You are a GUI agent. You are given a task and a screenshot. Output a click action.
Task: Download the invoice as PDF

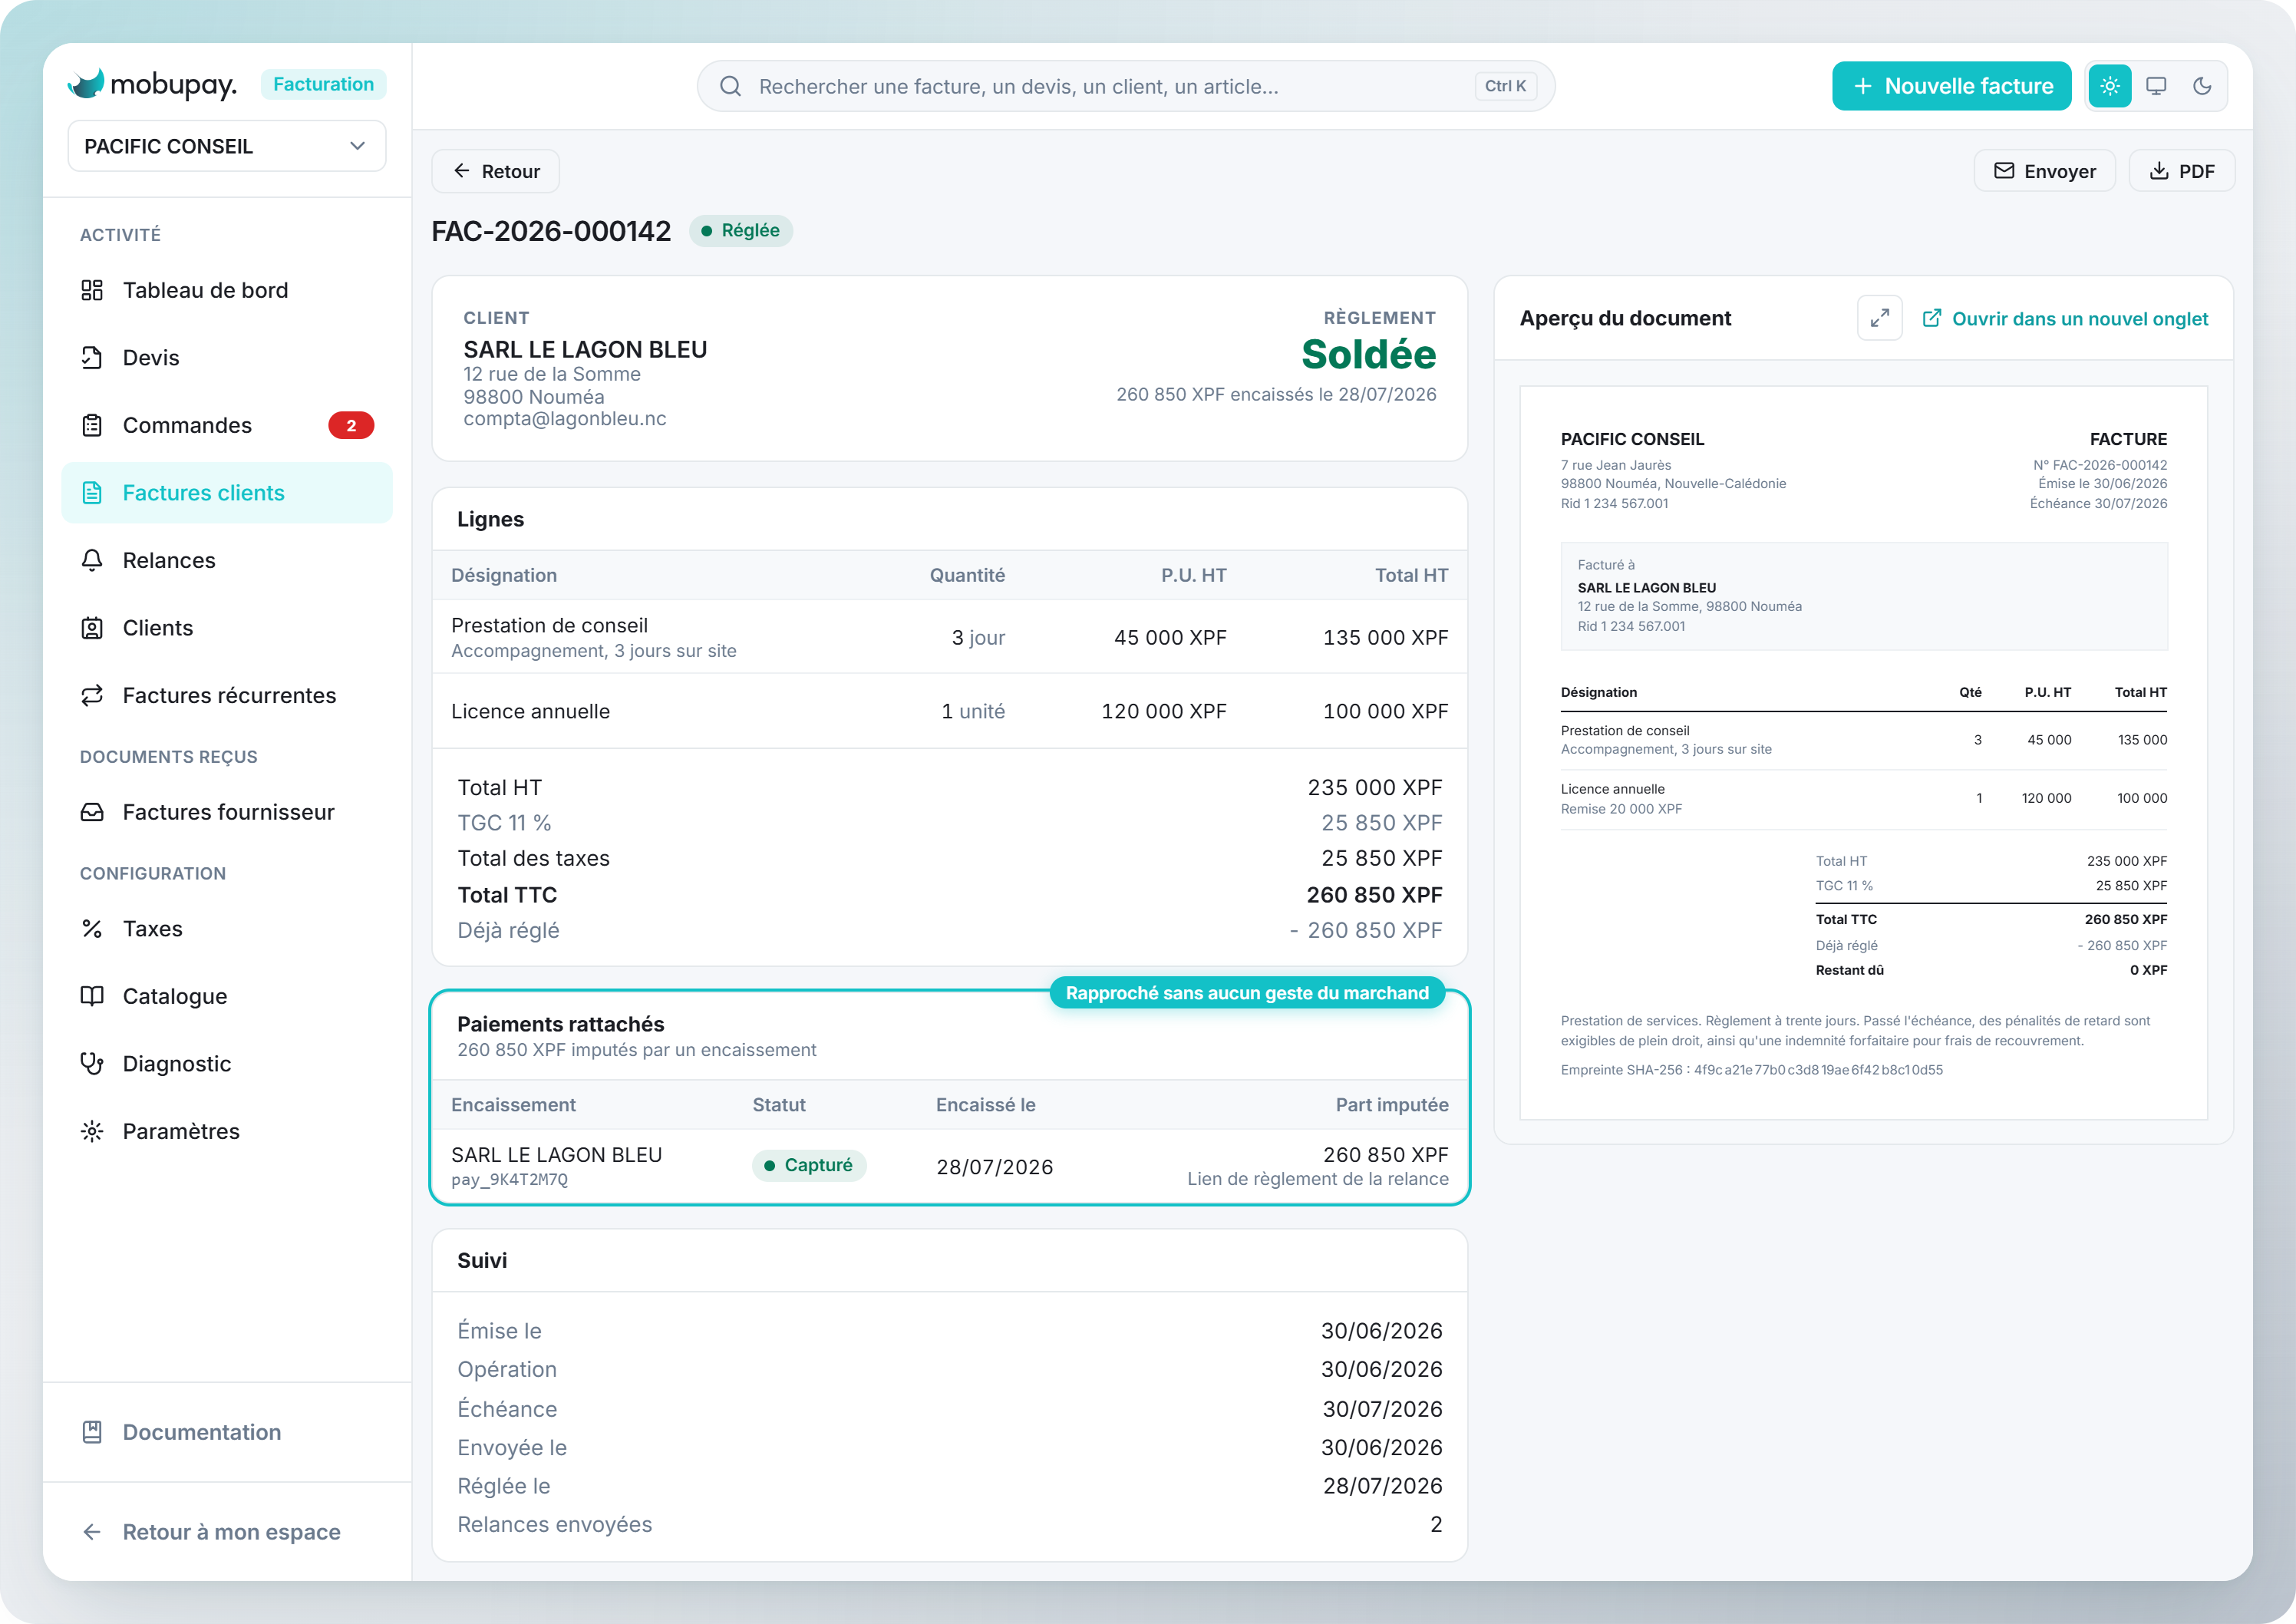pyautogui.click(x=2181, y=171)
